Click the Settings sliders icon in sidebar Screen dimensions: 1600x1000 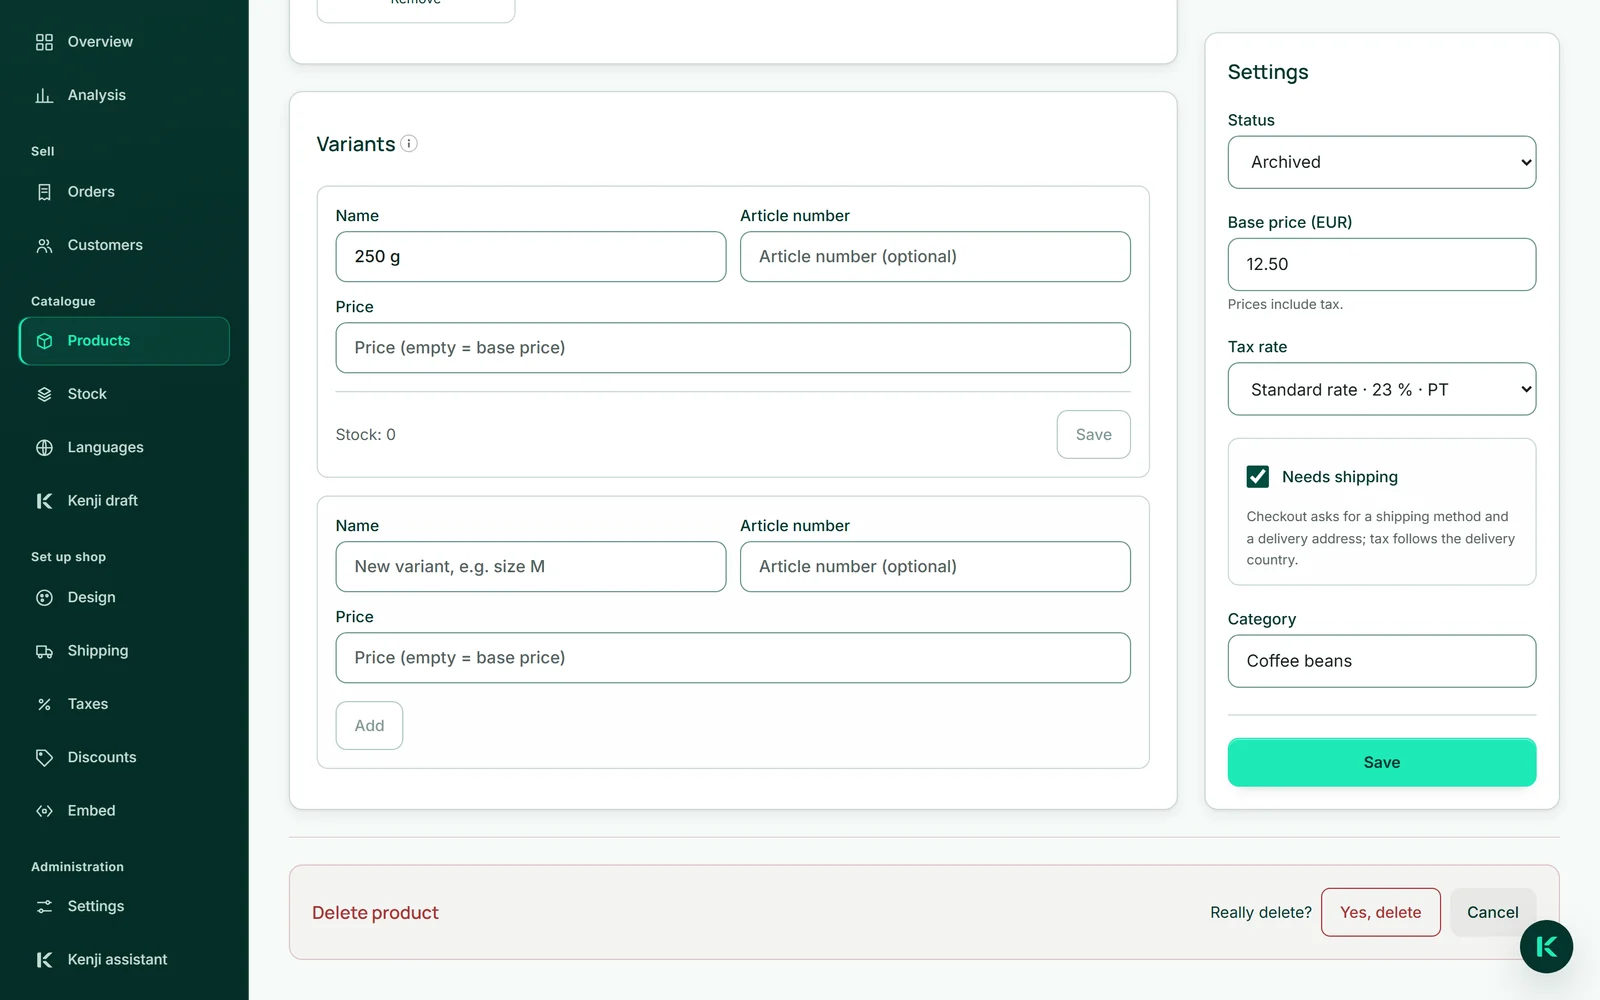44,906
